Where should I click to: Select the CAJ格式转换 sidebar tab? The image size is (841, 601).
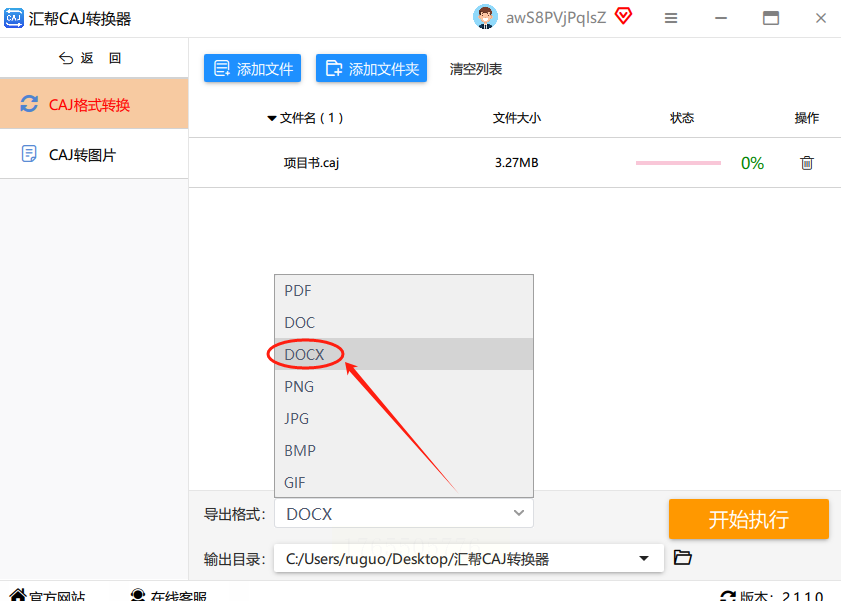coord(94,104)
